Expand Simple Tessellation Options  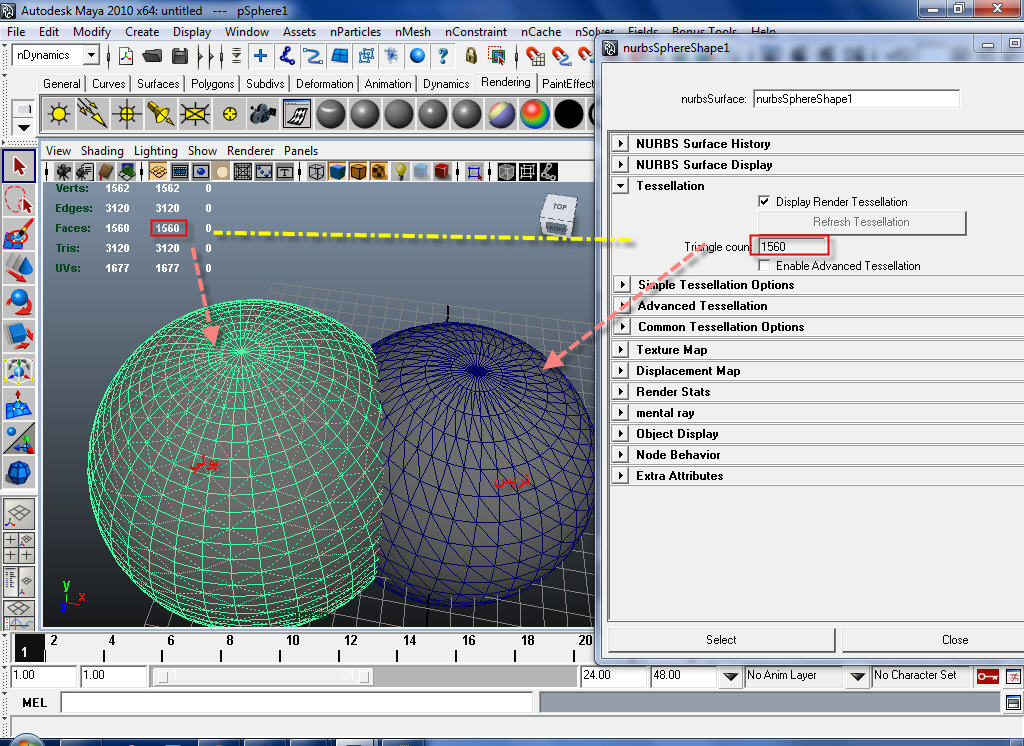622,285
